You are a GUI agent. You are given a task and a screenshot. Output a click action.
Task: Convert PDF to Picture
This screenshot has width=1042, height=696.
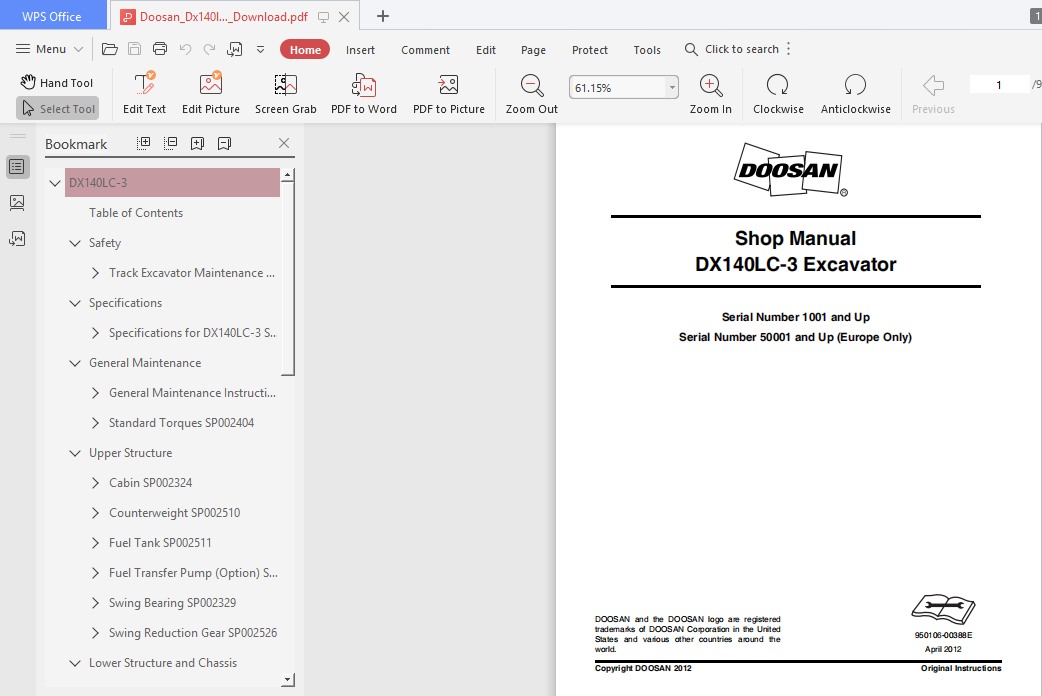449,93
